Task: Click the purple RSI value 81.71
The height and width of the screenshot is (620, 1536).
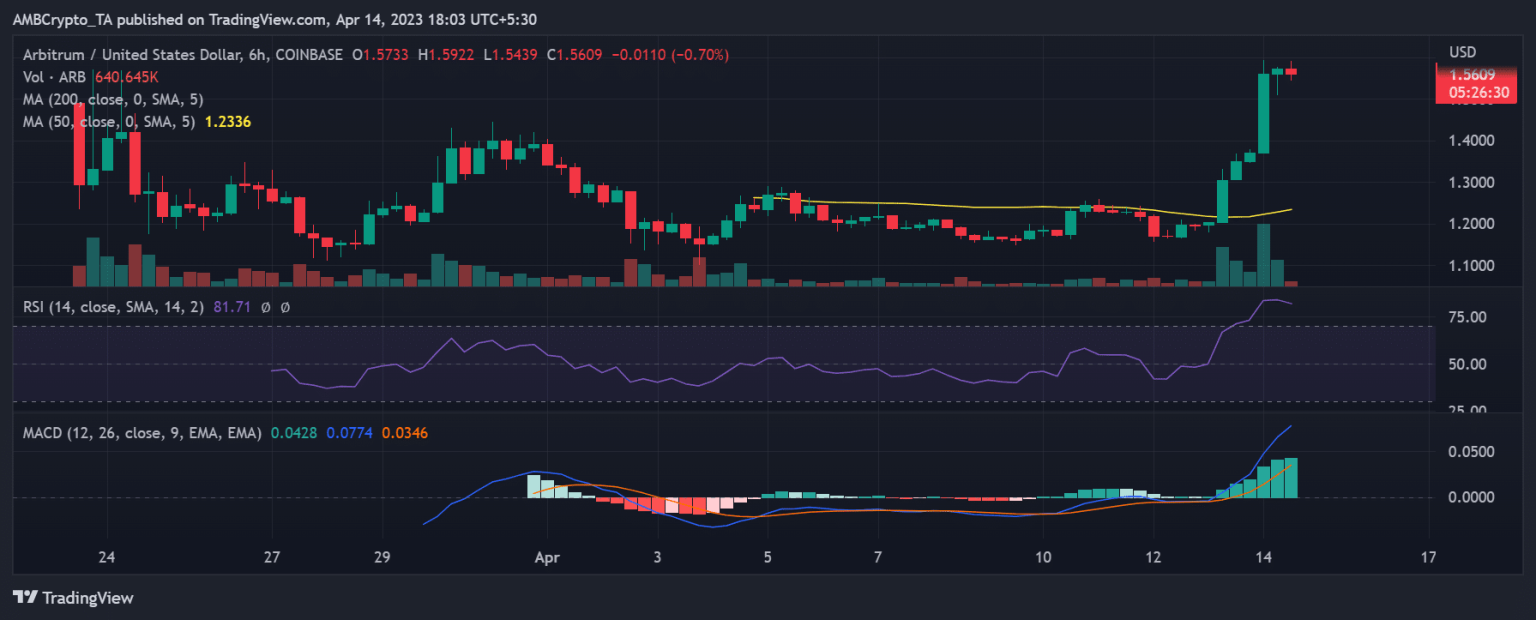Action: click(x=232, y=308)
